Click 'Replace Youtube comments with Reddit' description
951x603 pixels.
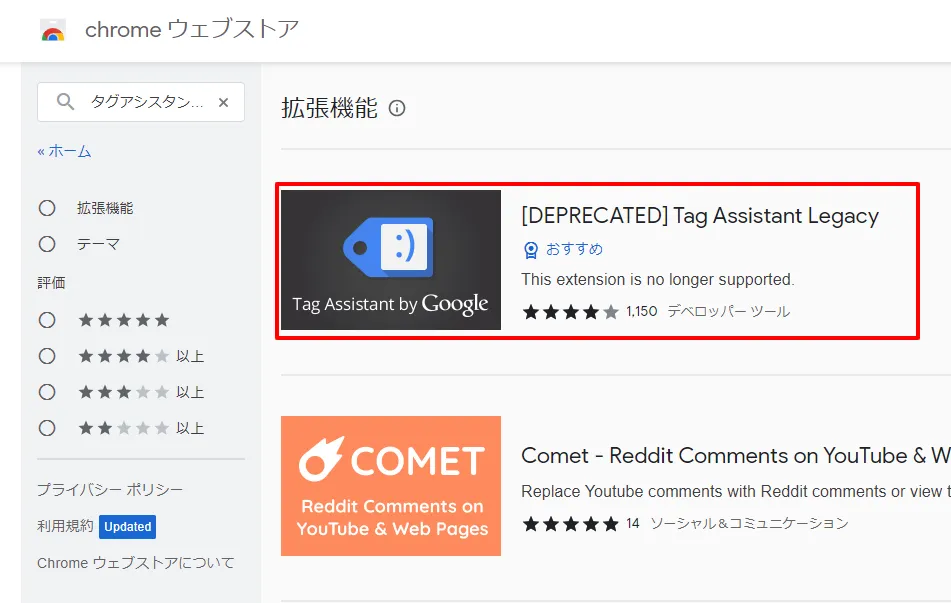coord(736,491)
